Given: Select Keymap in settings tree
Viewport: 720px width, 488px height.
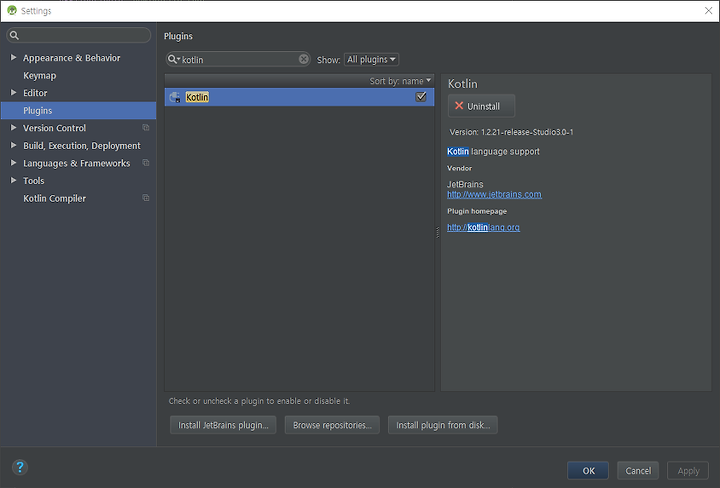Looking at the screenshot, I should pyautogui.click(x=39, y=75).
